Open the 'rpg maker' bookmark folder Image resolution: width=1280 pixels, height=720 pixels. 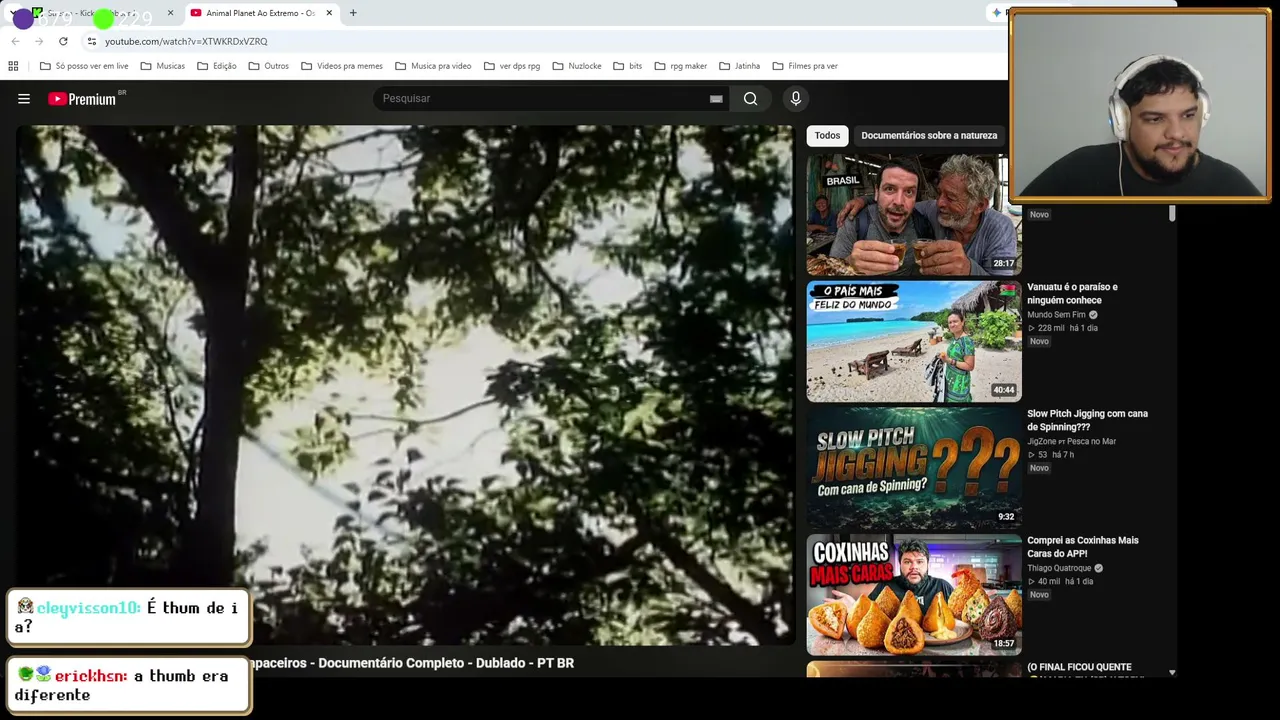point(680,66)
